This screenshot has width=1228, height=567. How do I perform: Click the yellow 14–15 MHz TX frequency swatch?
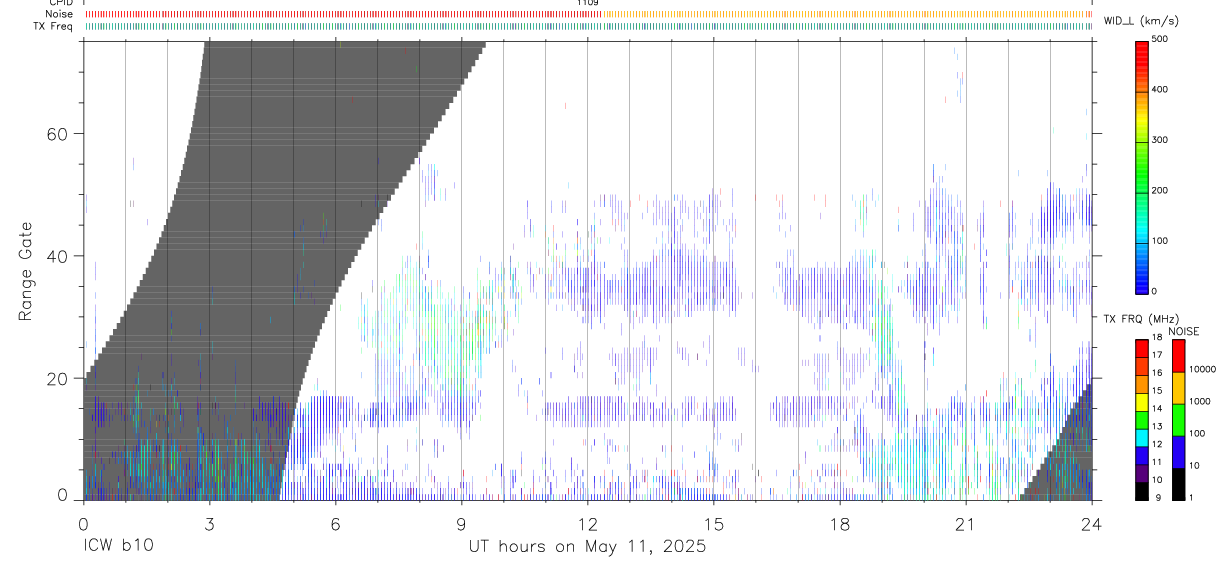pos(1142,402)
